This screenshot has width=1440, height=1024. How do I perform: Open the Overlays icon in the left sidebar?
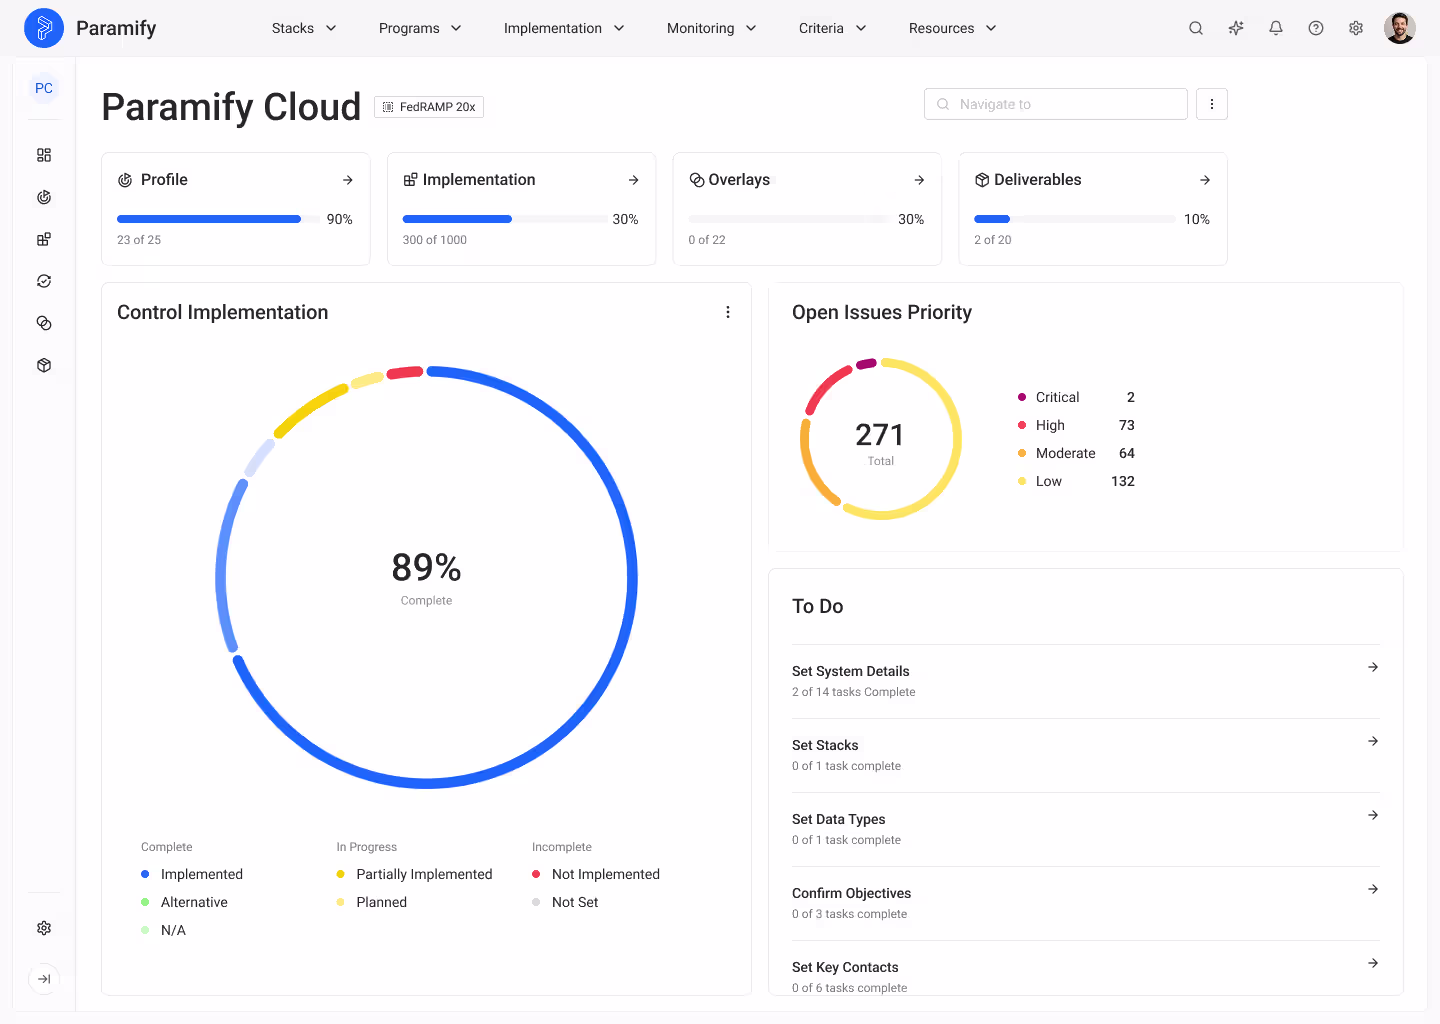[x=44, y=323]
